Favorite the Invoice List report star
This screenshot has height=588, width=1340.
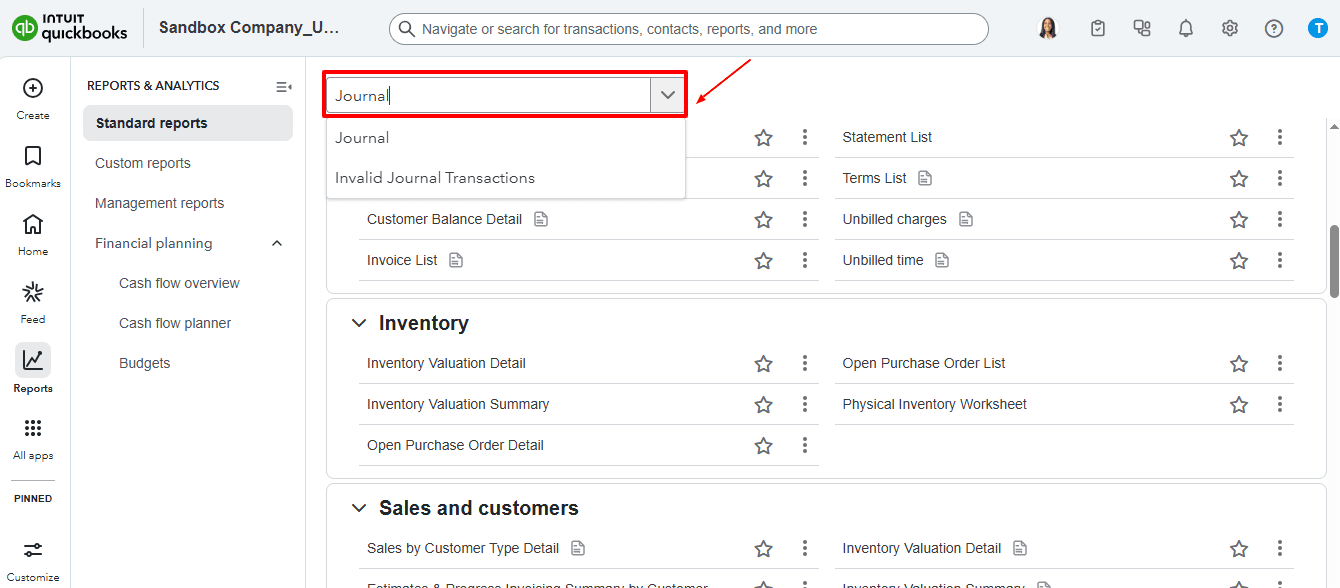[x=764, y=261]
